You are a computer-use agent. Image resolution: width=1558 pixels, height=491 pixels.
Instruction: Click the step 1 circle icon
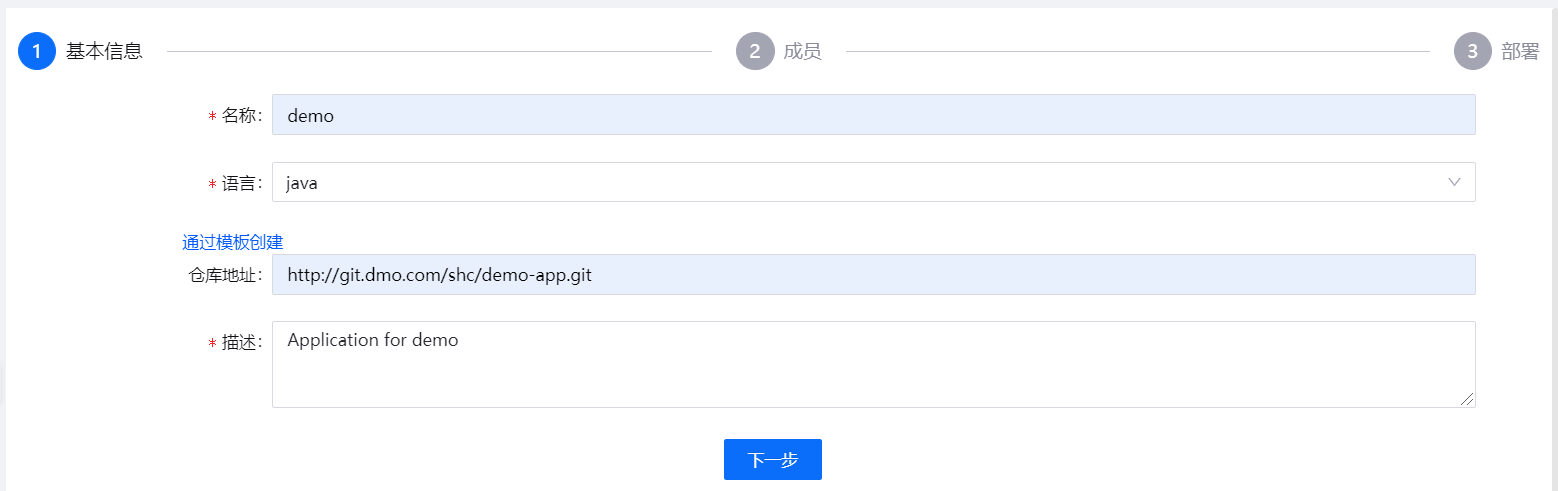pos(37,51)
